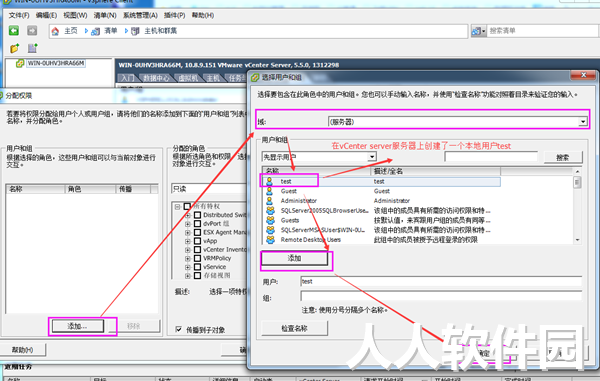Open the 只读 assigned role dropdown
The image size is (600, 381).
[209, 189]
